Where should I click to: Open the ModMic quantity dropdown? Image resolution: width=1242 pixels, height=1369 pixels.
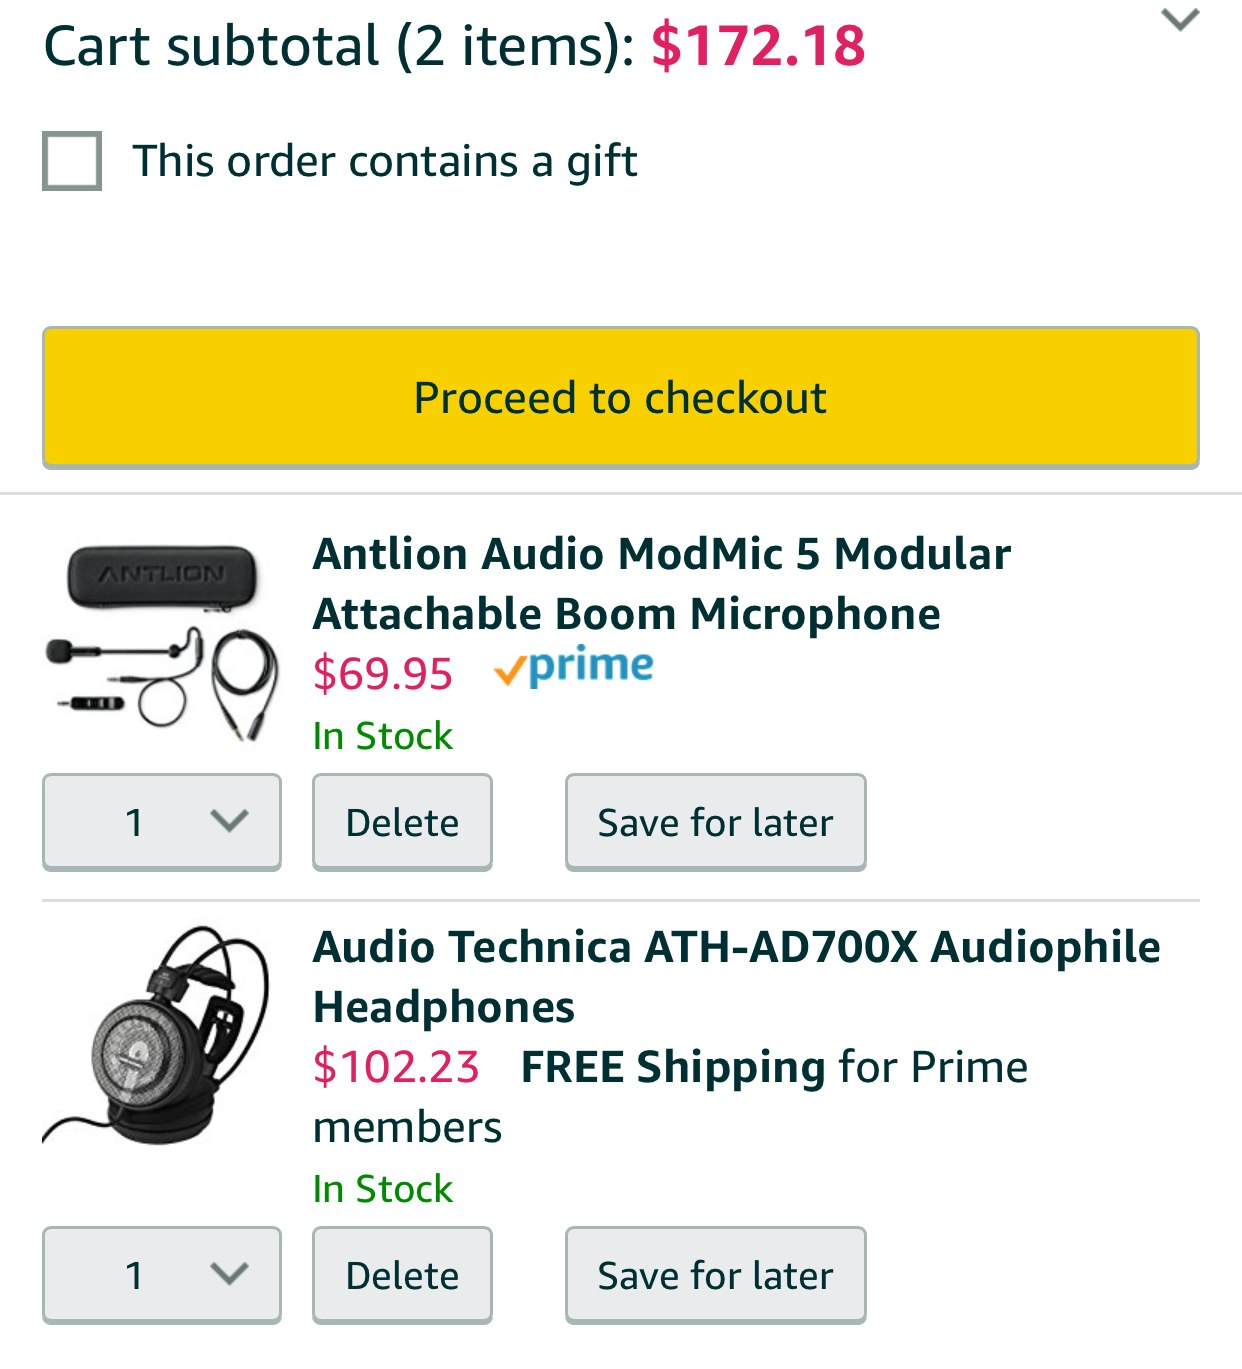point(162,822)
